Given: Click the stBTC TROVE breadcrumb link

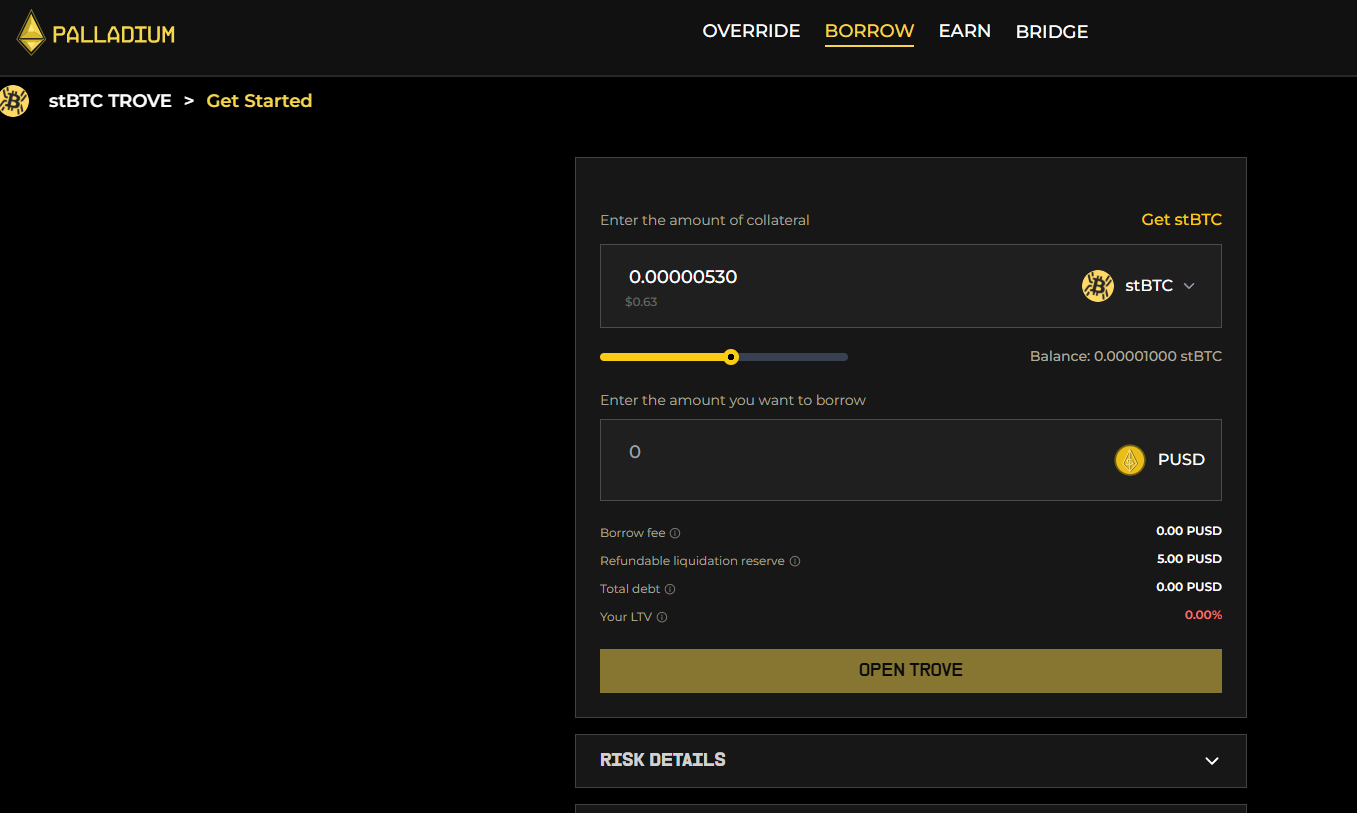Looking at the screenshot, I should 110,101.
